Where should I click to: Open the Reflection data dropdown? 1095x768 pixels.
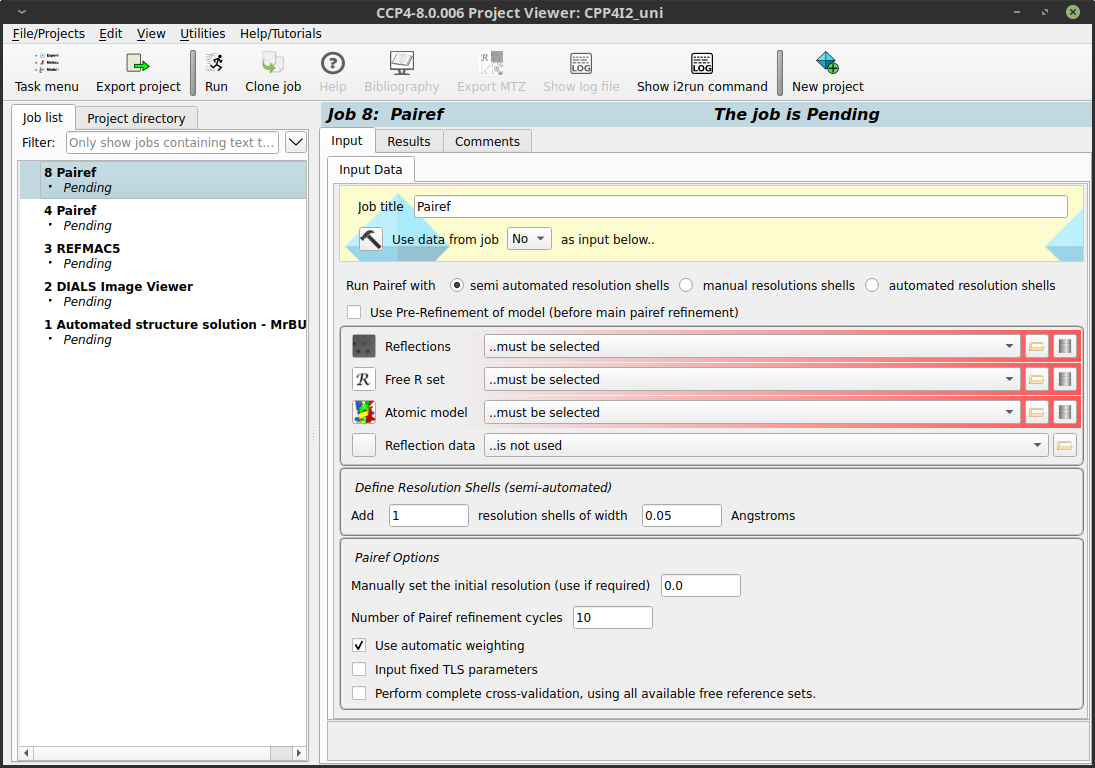point(766,445)
